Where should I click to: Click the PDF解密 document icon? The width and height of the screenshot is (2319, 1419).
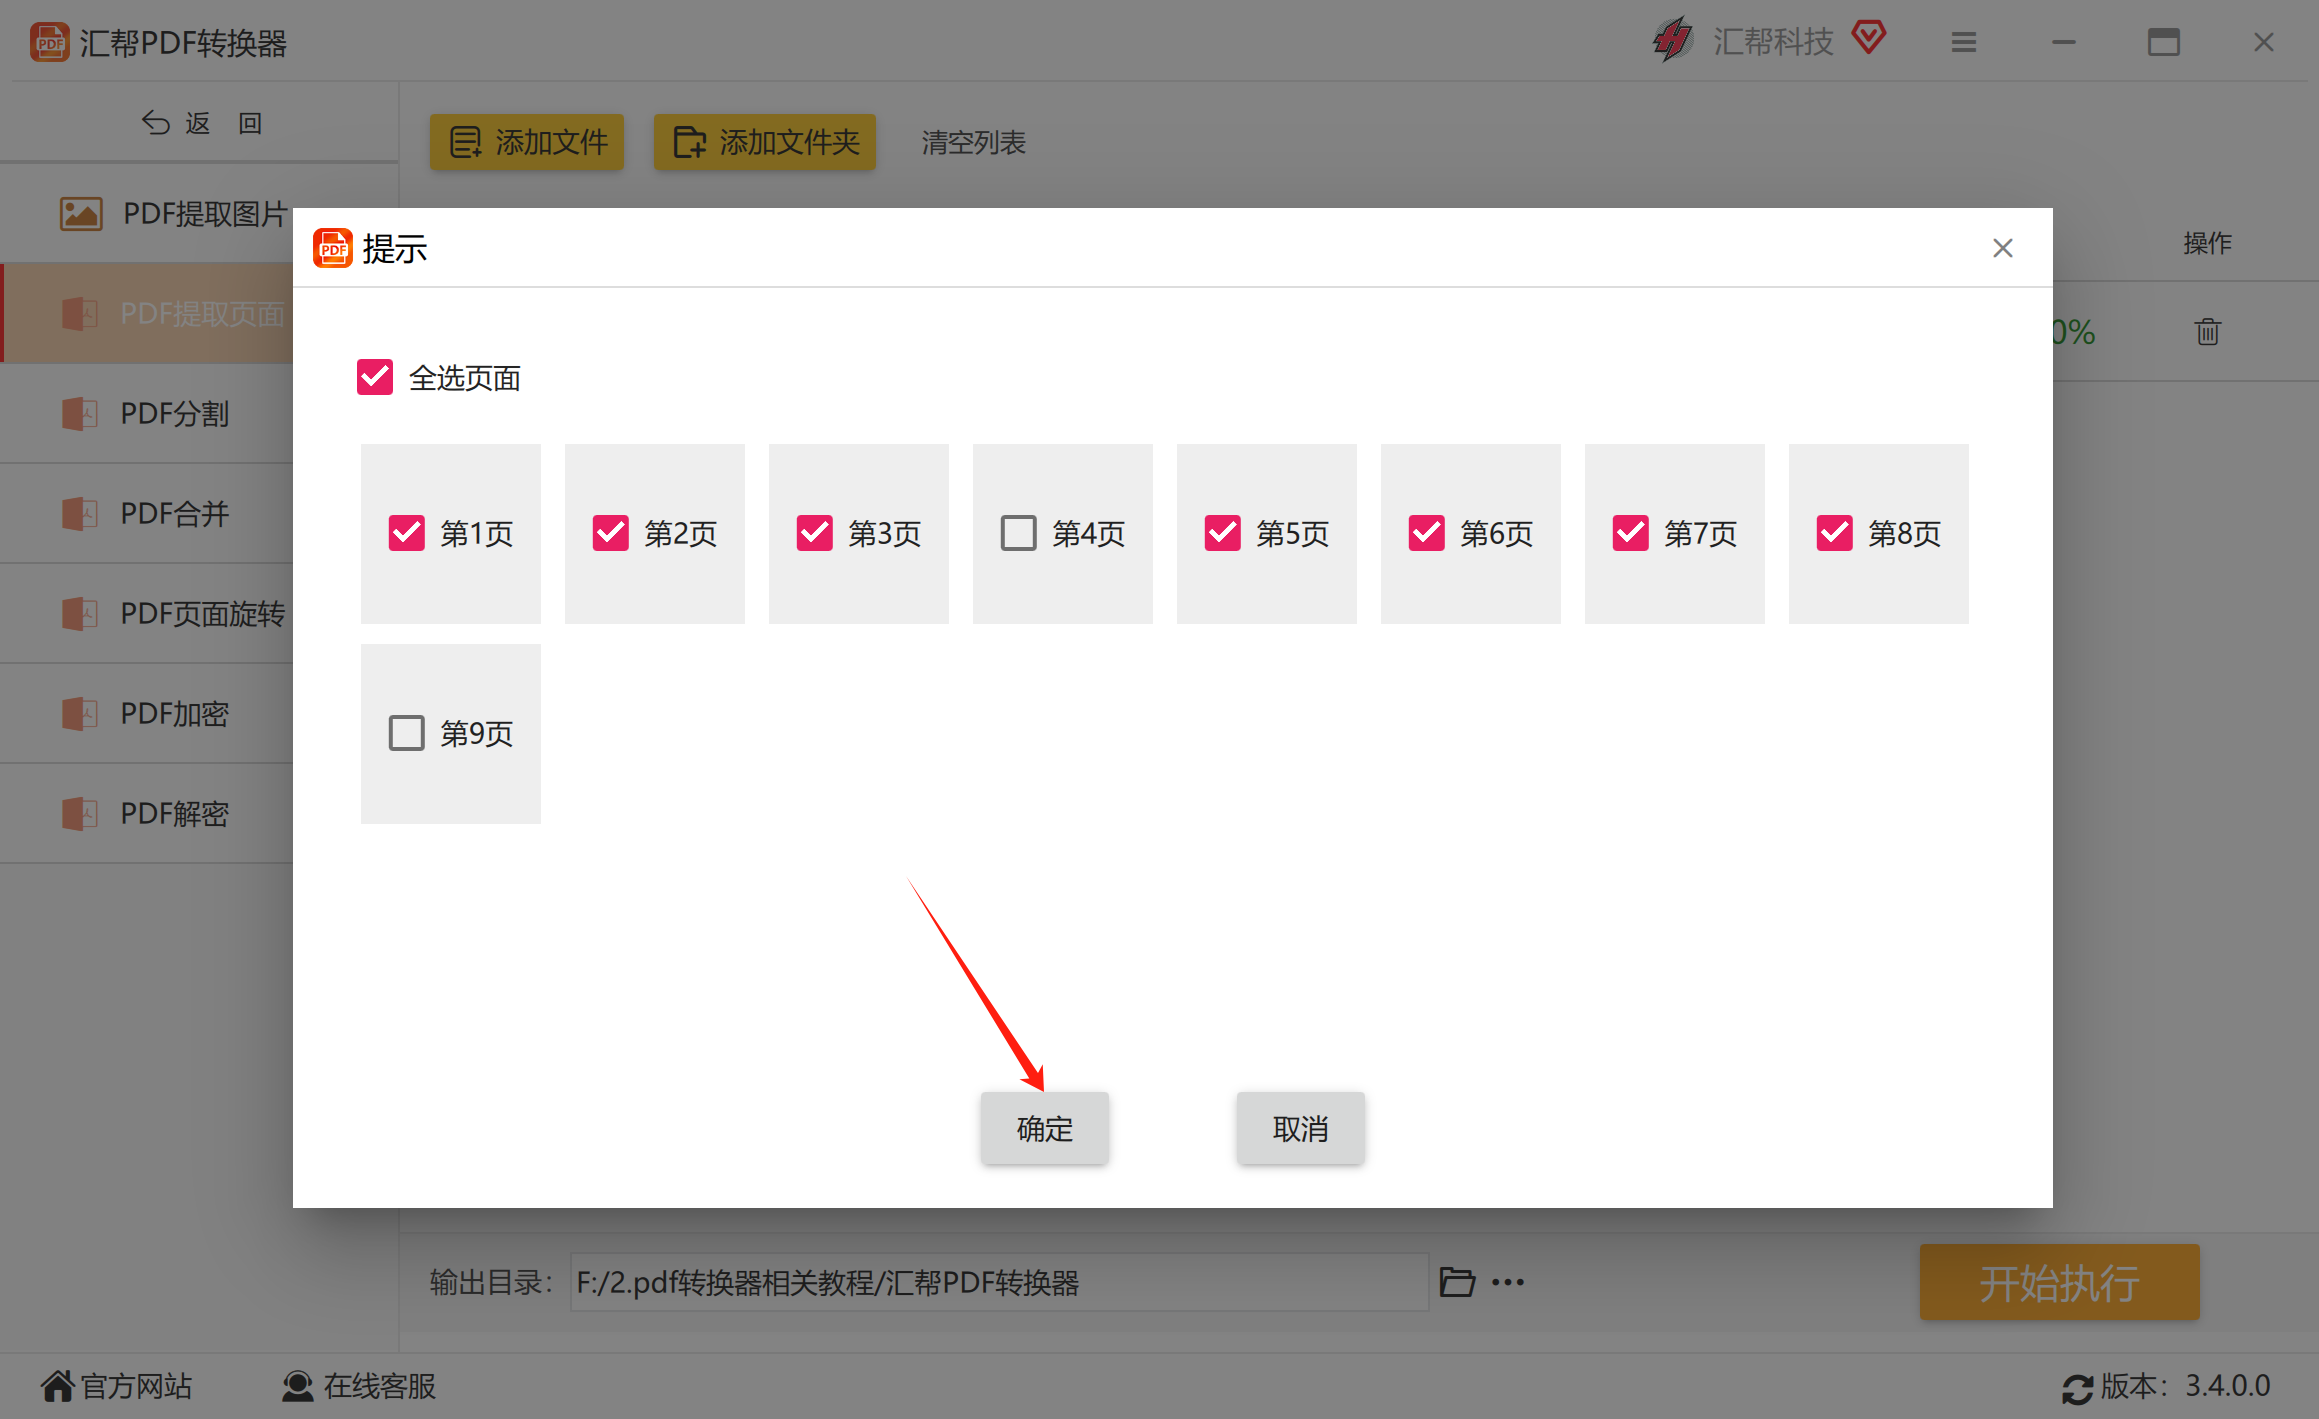[x=80, y=813]
